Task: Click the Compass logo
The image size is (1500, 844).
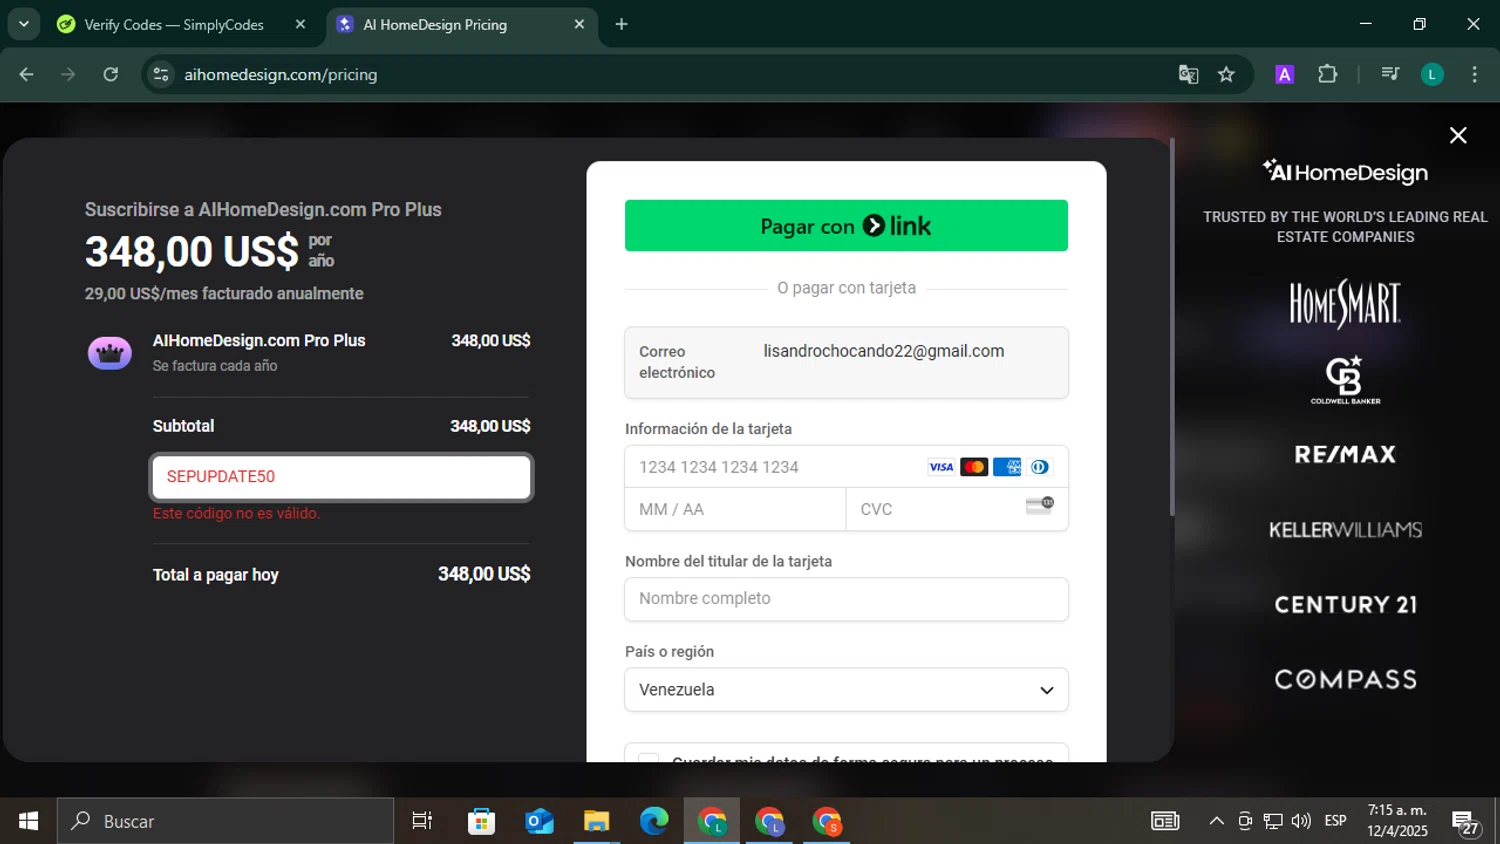Action: click(x=1345, y=680)
